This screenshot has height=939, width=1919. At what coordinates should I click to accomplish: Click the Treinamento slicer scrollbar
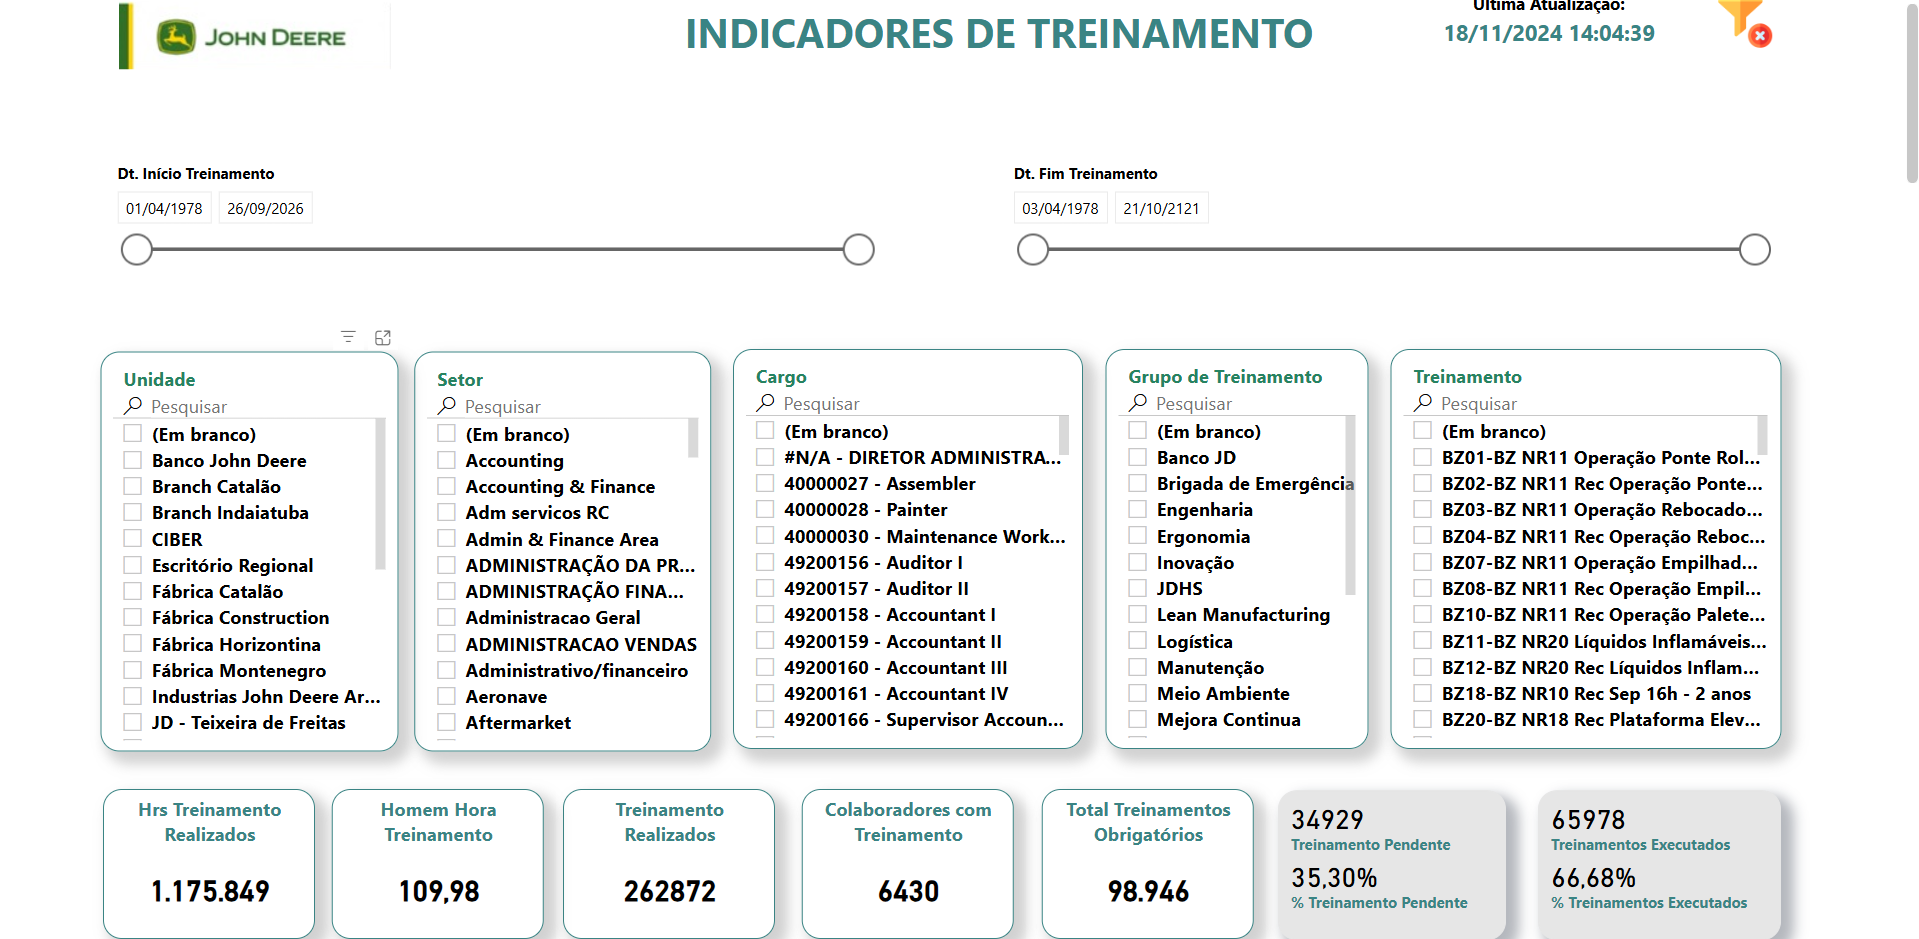pos(1762,435)
